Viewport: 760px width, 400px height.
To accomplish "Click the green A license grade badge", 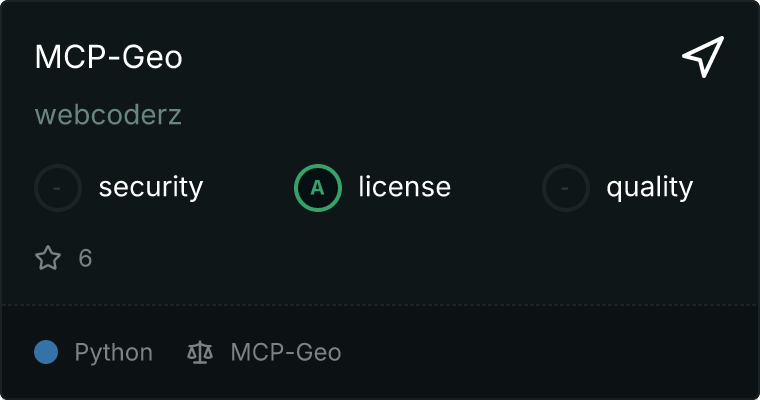I will click(317, 187).
